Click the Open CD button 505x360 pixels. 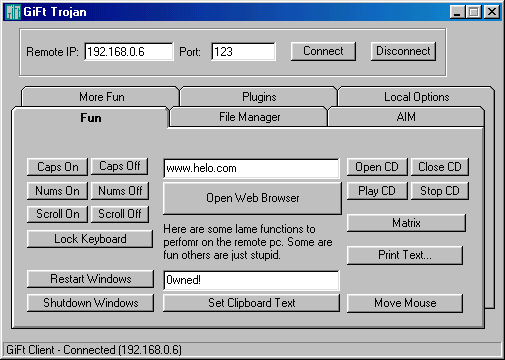coord(377,167)
